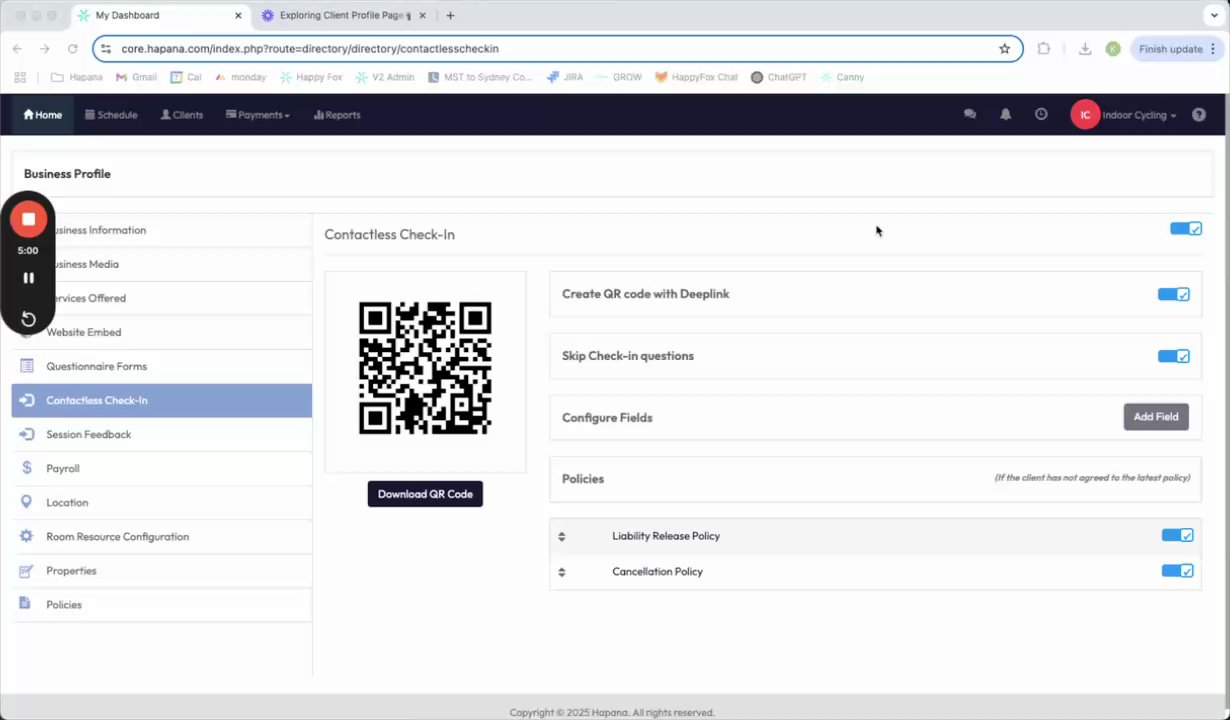Click the browser address bar
This screenshot has height=720, width=1230.
(x=558, y=48)
